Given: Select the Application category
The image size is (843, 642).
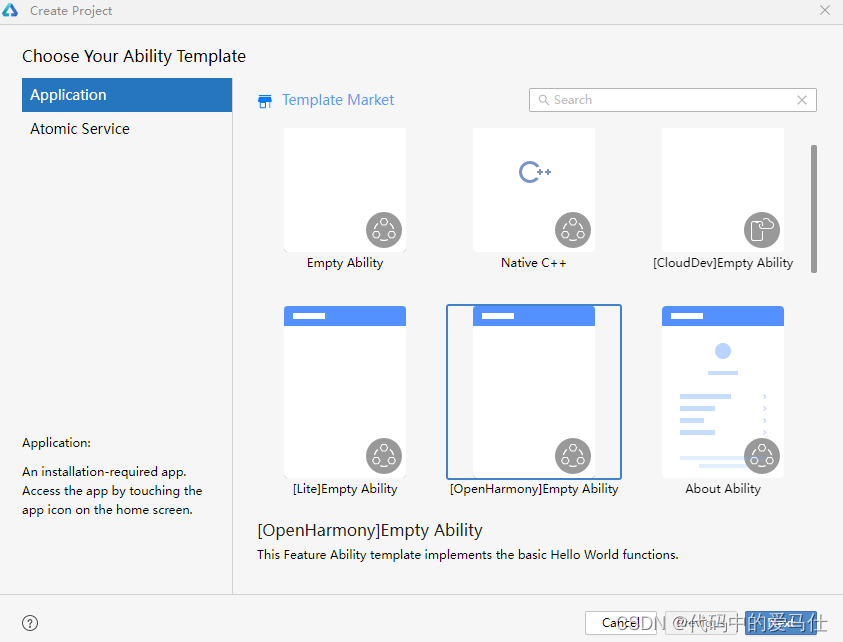Looking at the screenshot, I should pos(67,94).
